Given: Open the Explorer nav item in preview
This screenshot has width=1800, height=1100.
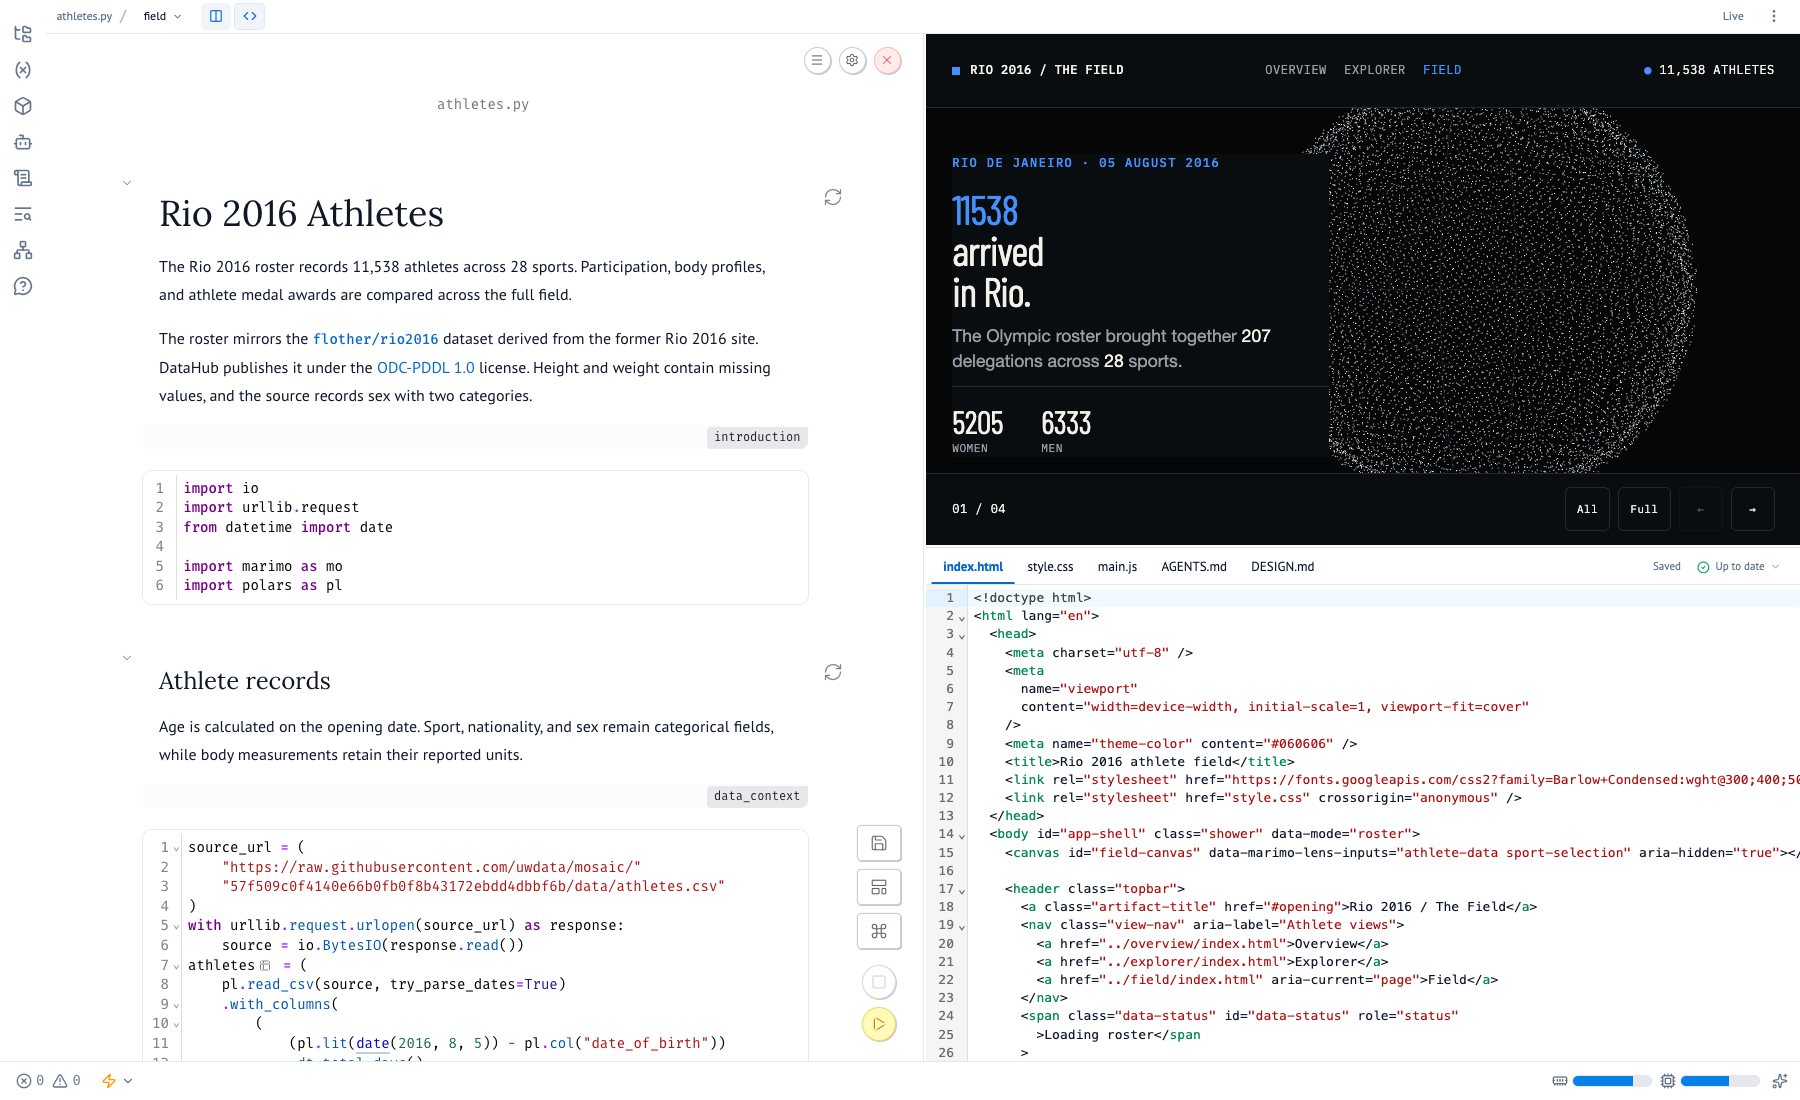Looking at the screenshot, I should [1374, 70].
